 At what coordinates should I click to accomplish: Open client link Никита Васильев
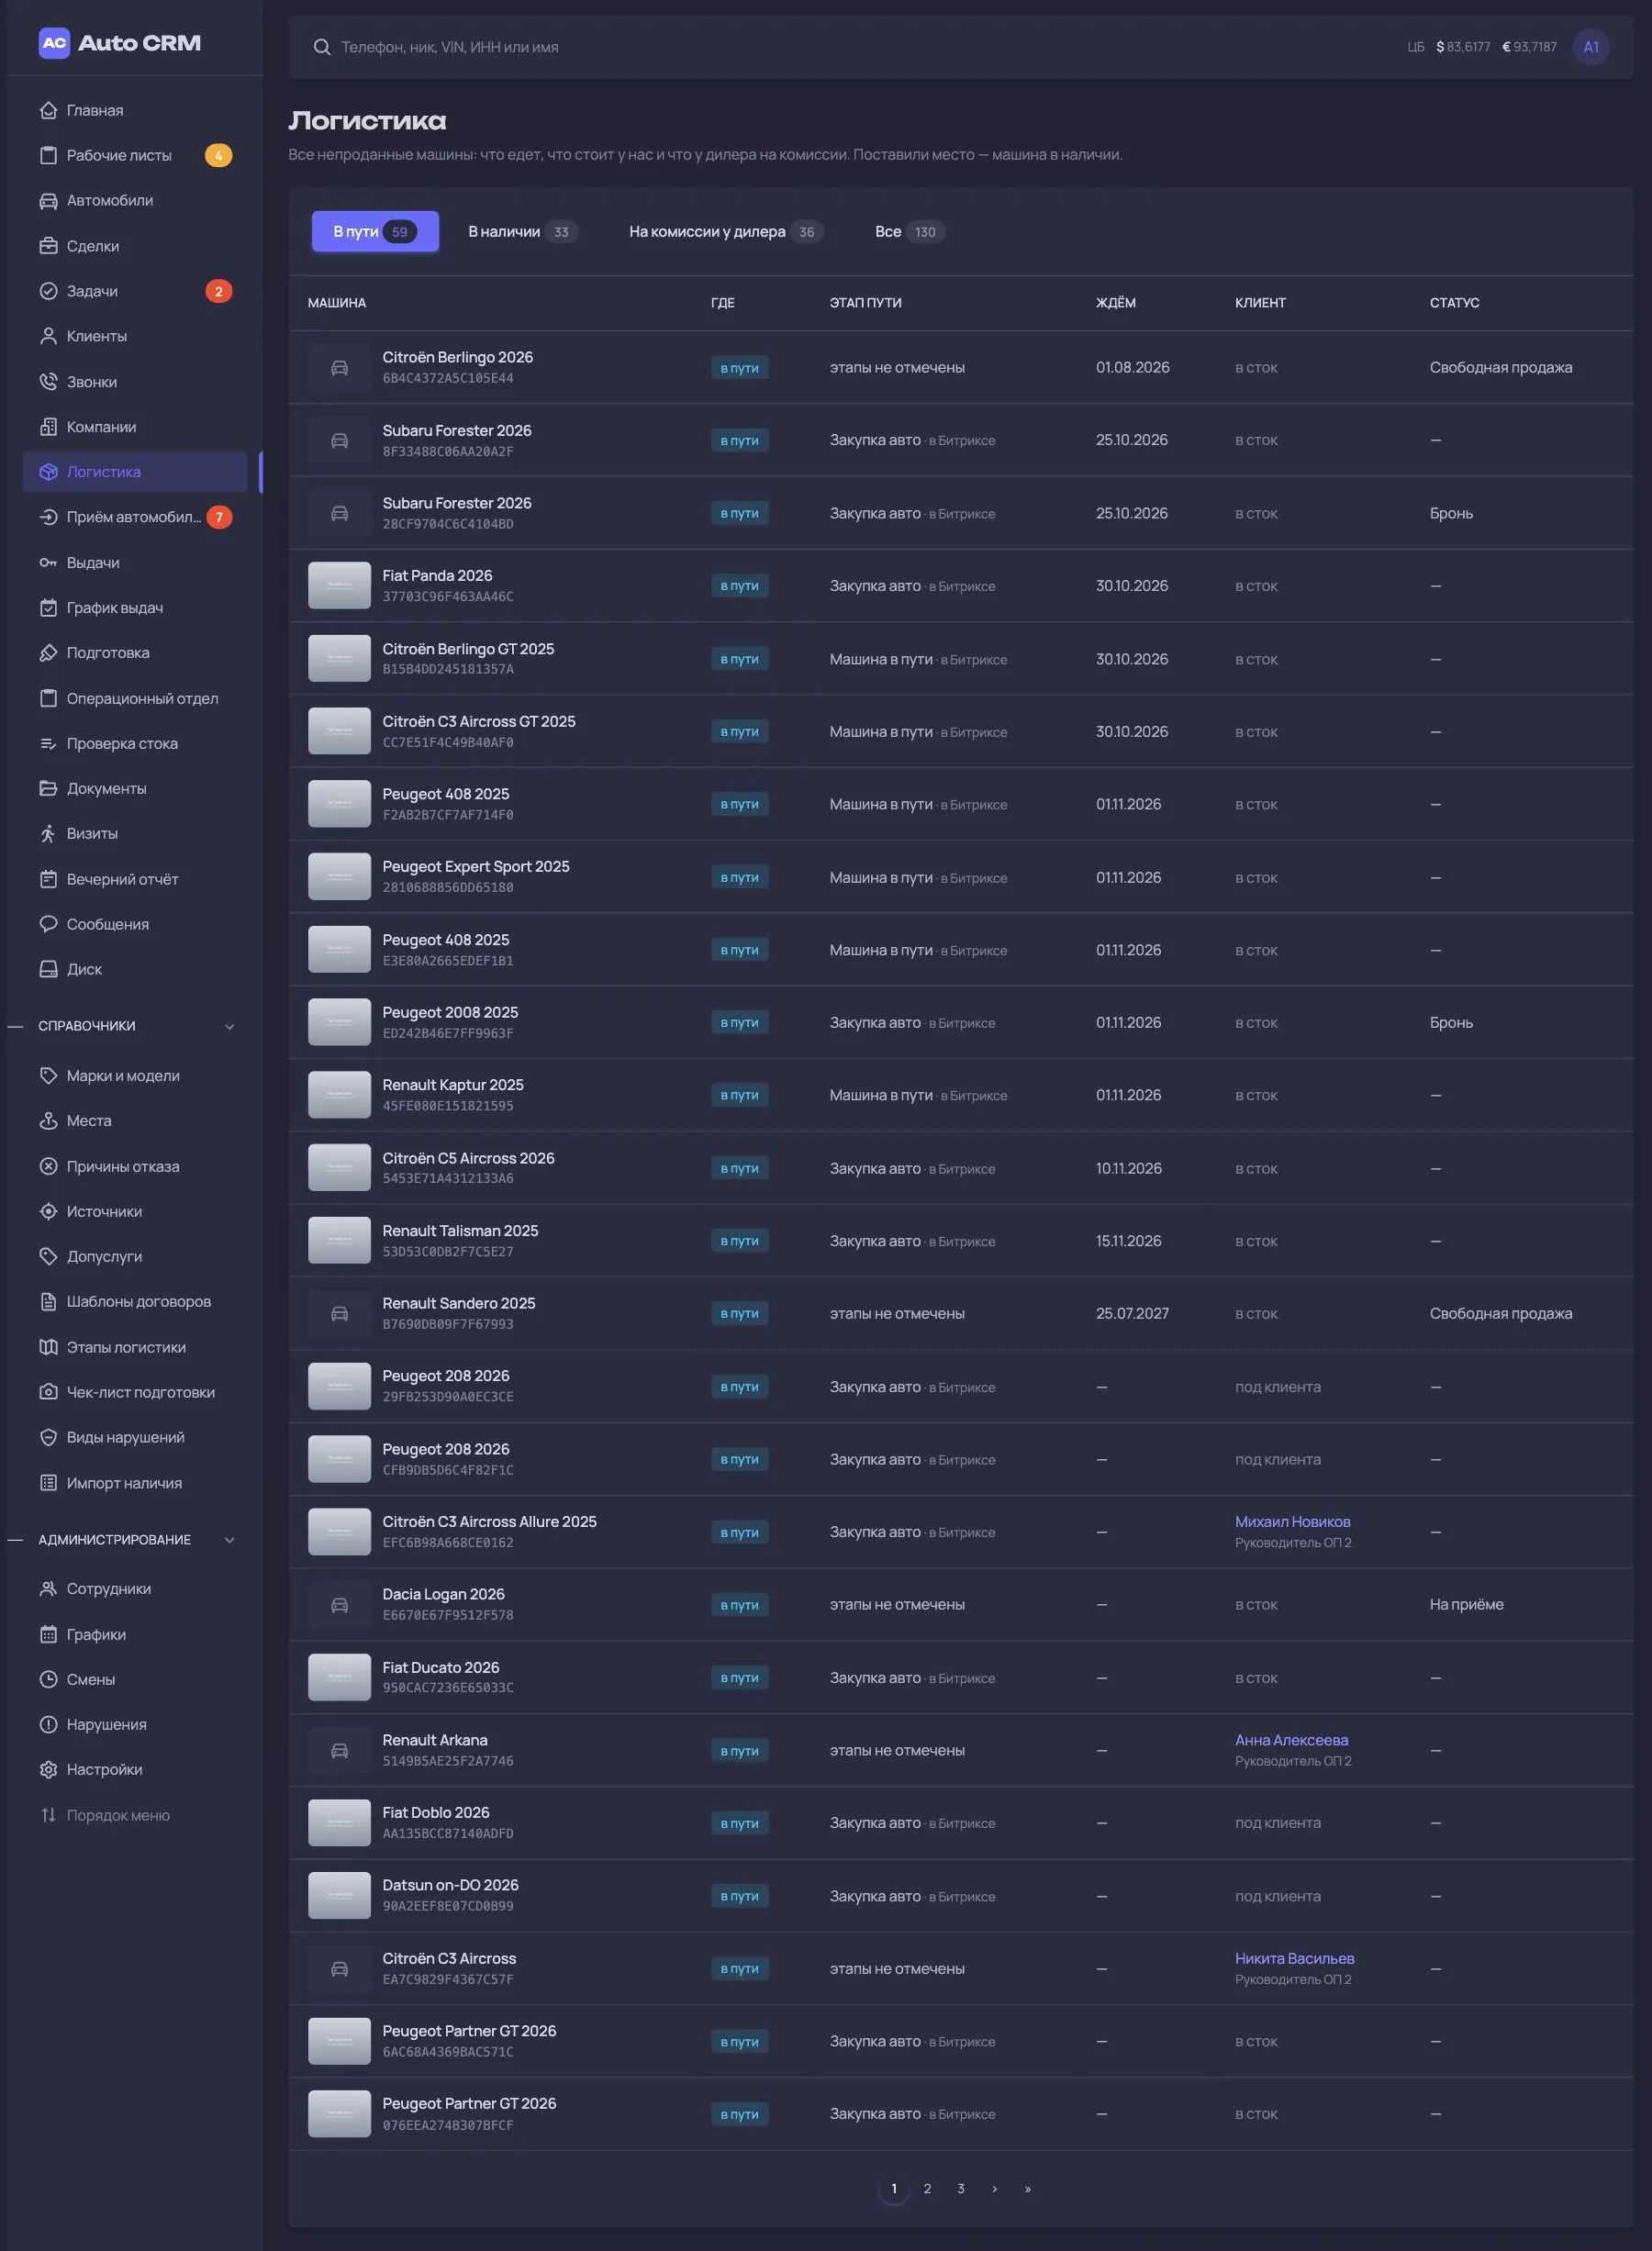1294,1958
